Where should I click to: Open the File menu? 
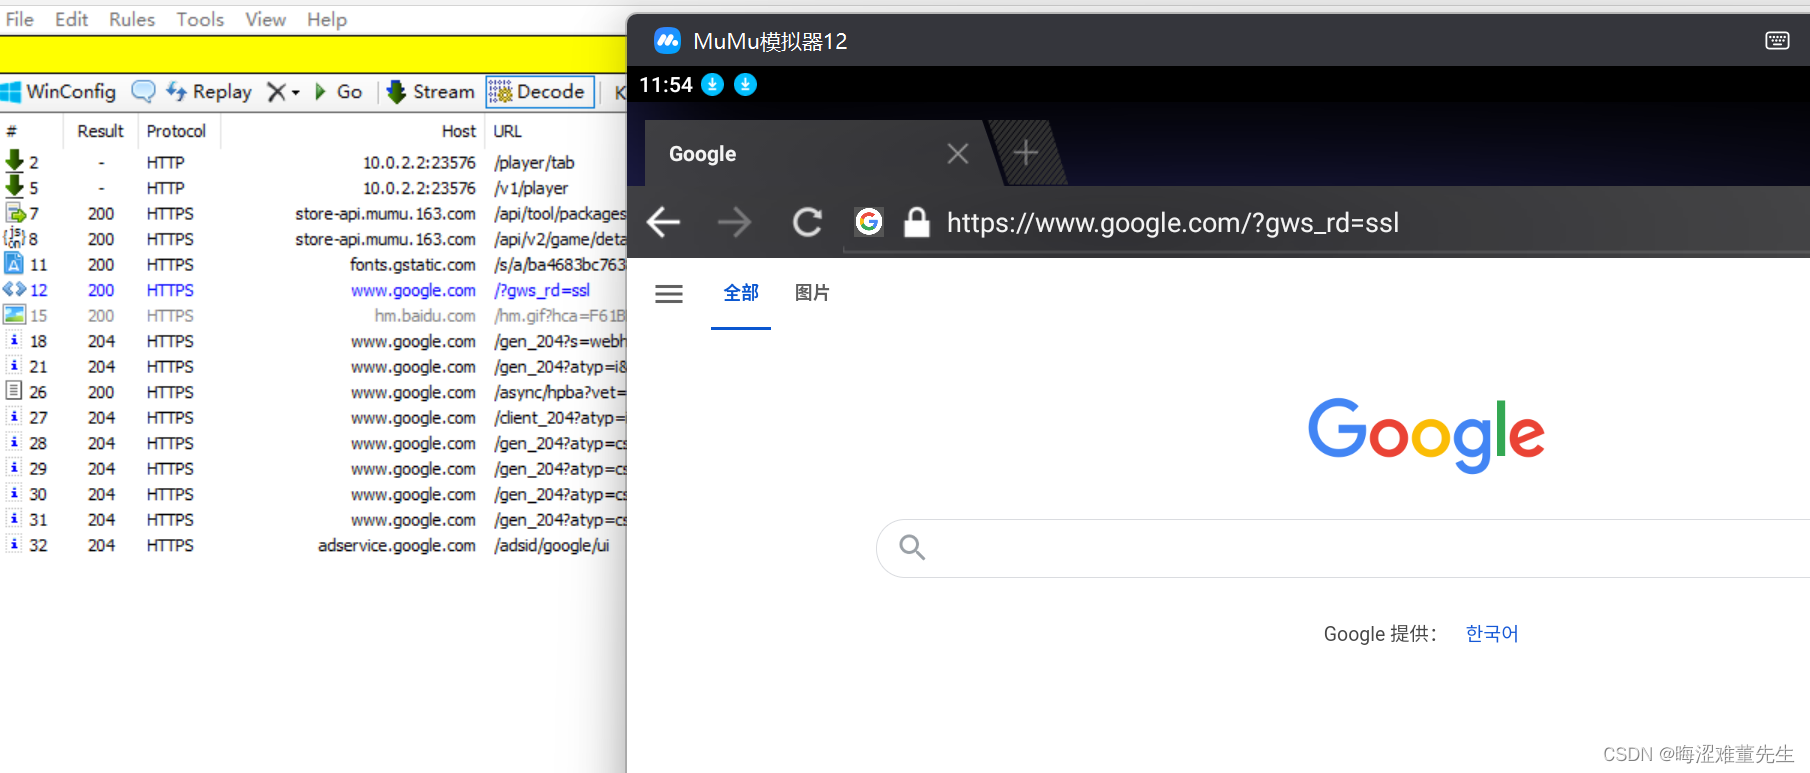click(x=20, y=19)
